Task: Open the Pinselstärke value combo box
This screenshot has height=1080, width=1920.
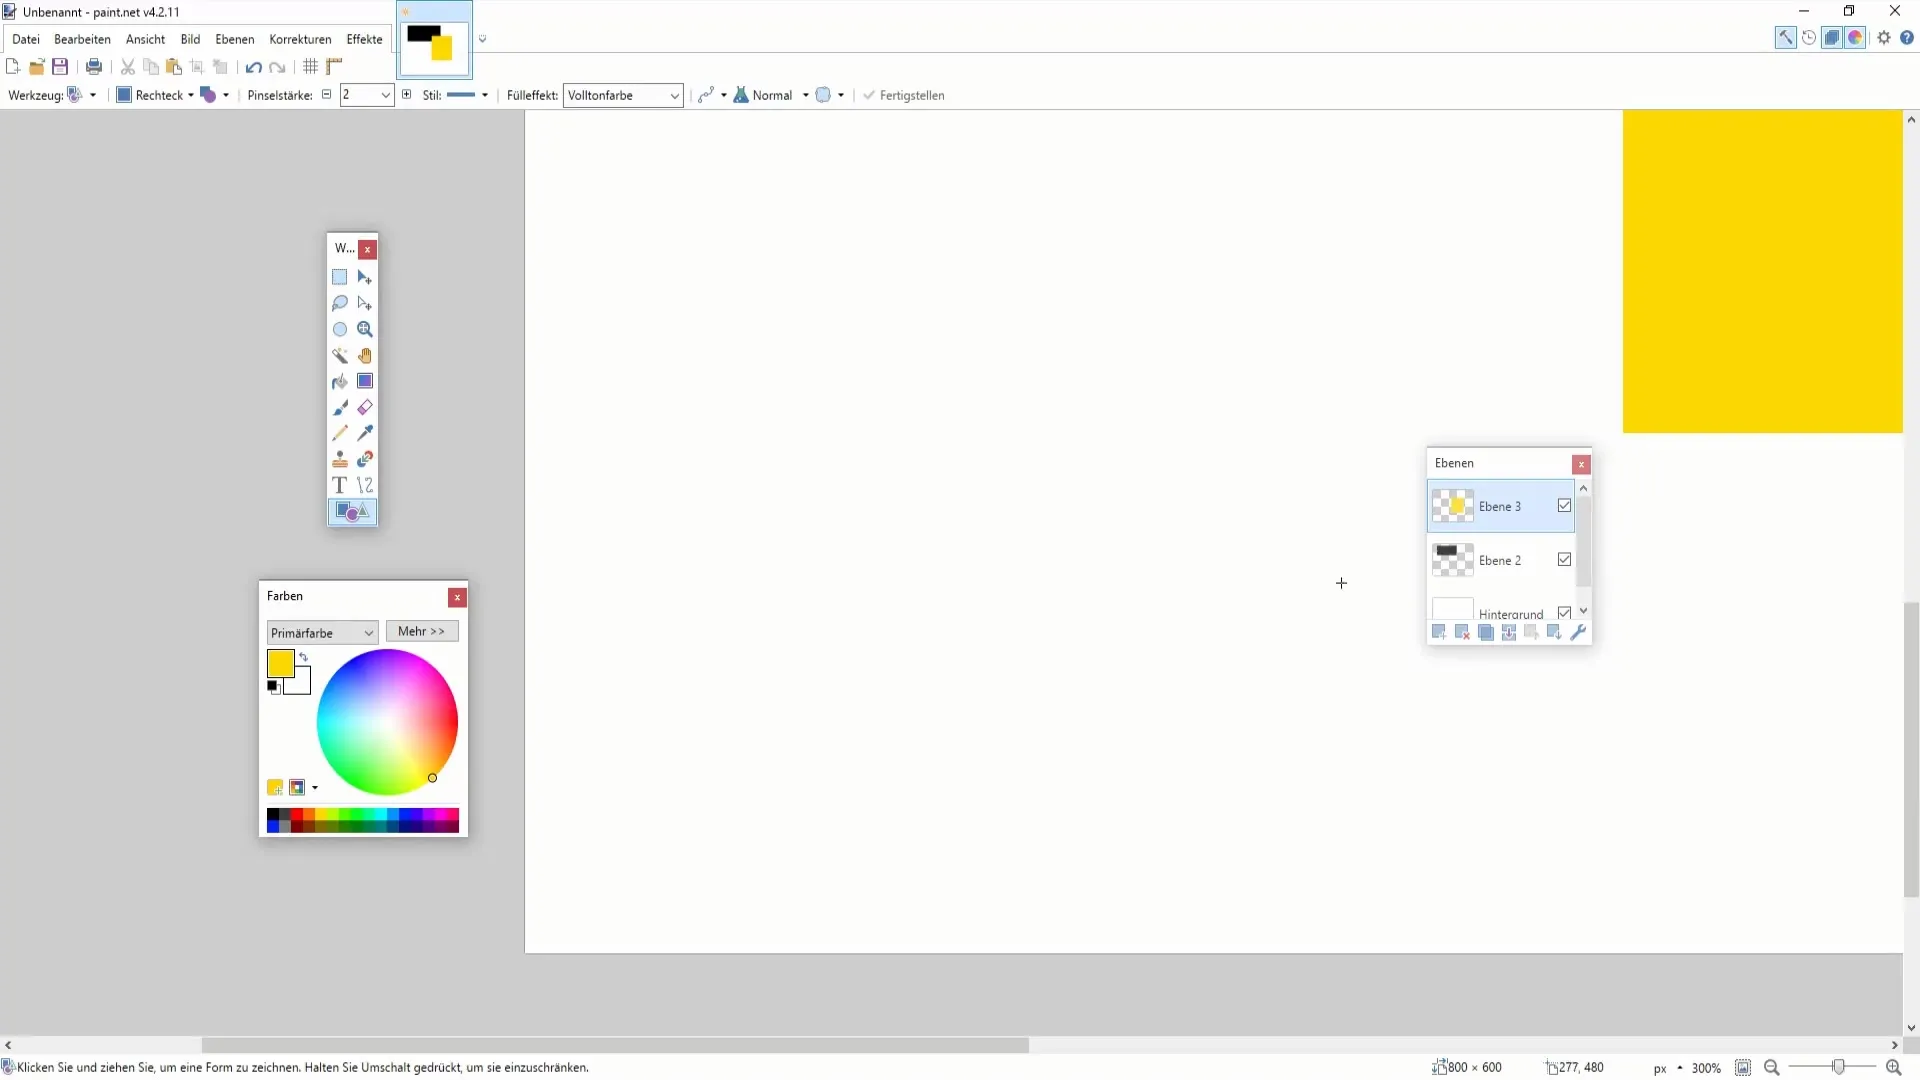Action: 367,95
